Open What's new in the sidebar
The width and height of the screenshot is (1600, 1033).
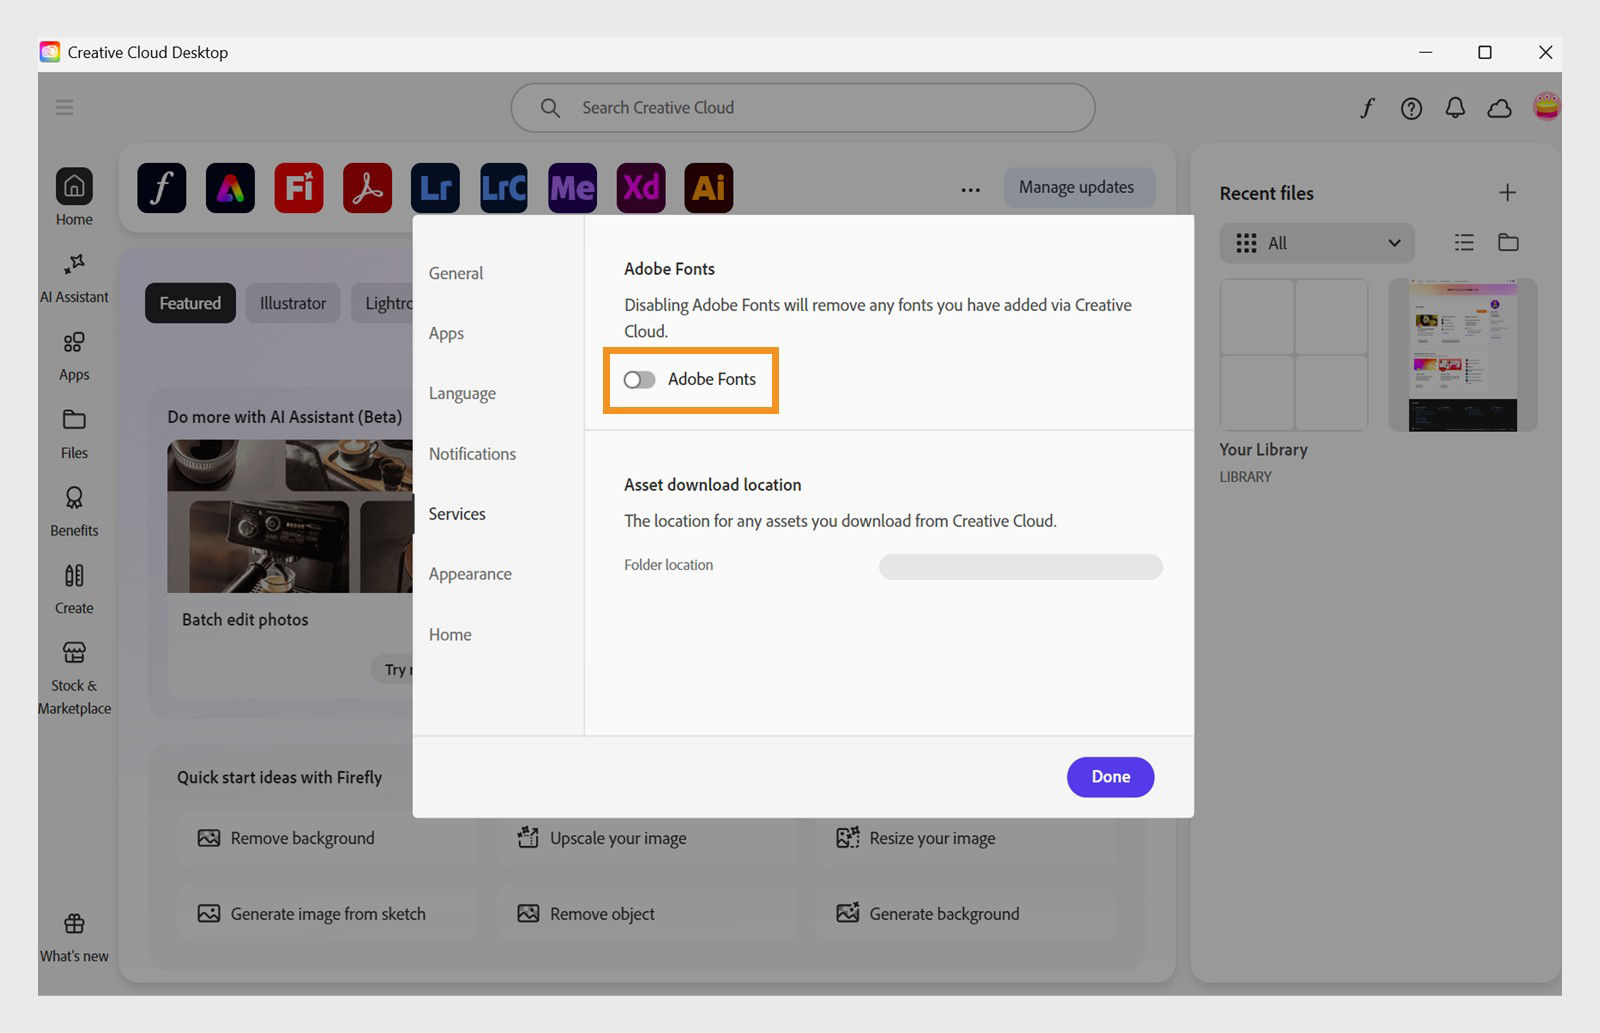point(74,937)
